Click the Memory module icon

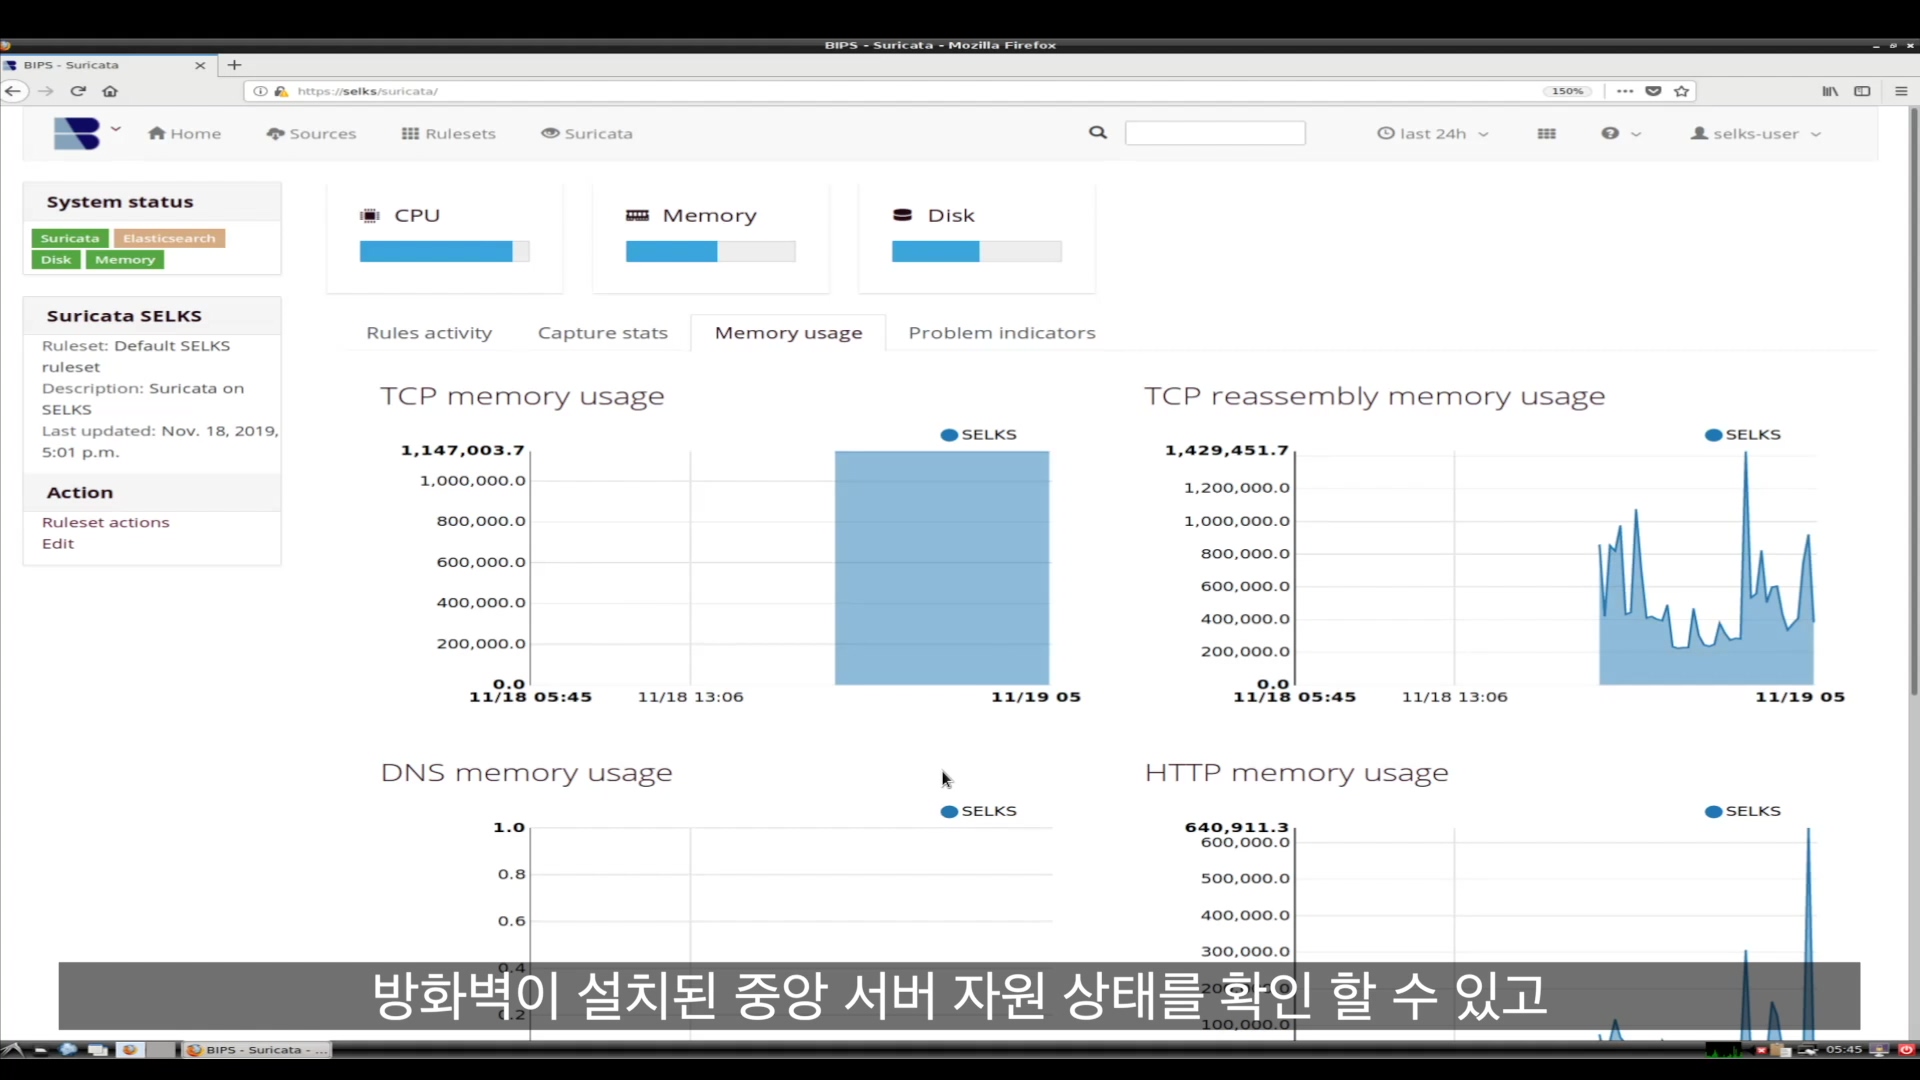point(637,216)
